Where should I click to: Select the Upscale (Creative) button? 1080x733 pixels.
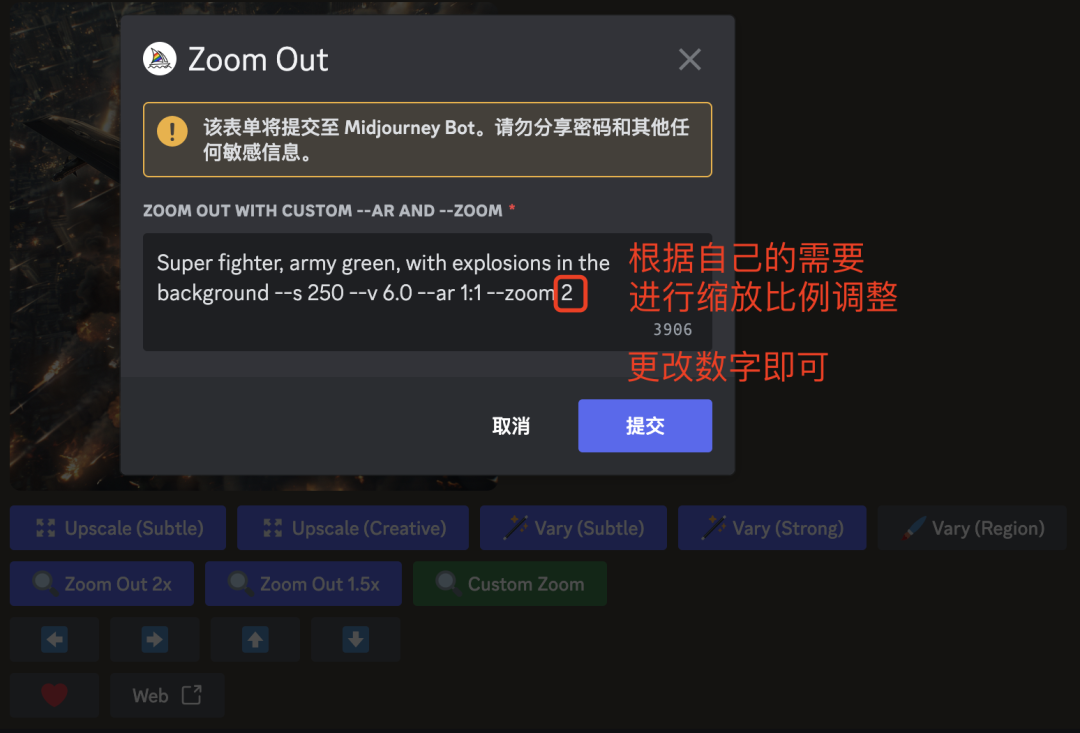(x=353, y=528)
